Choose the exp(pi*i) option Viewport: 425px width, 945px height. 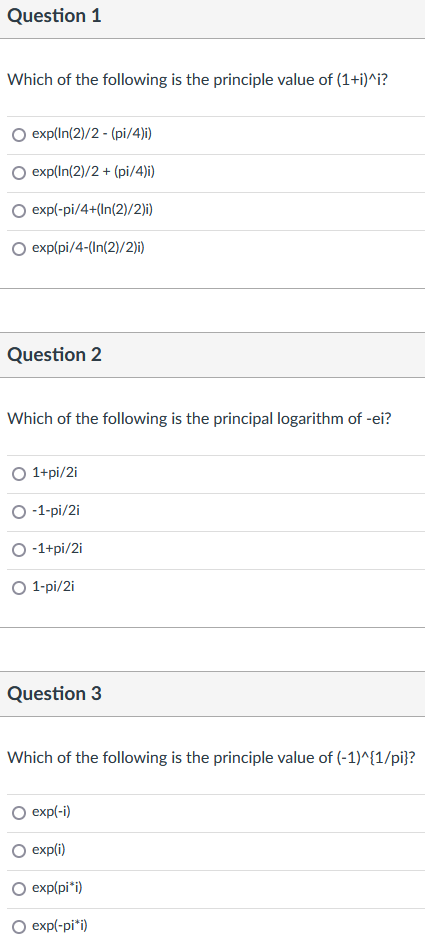19,888
